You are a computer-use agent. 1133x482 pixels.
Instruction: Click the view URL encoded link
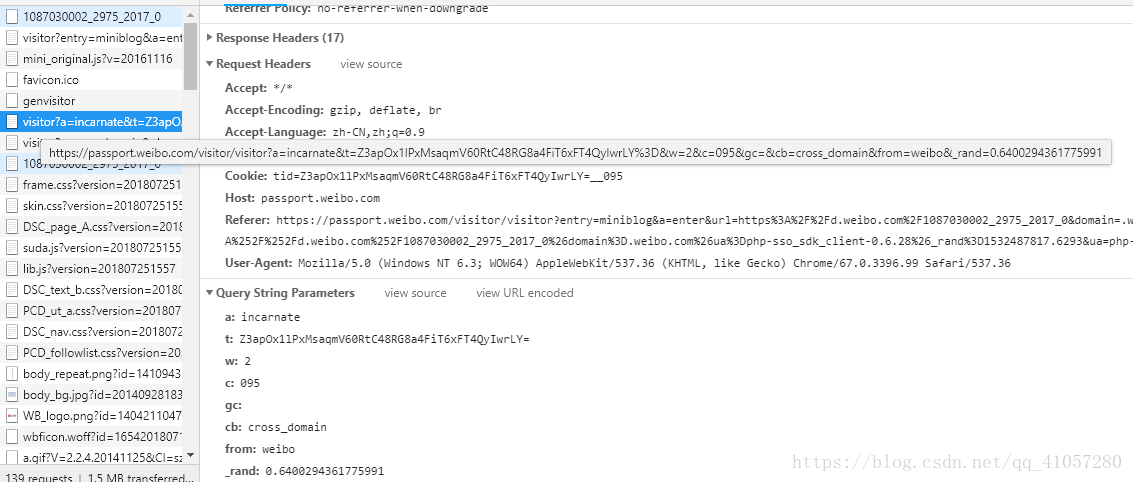[x=525, y=293]
